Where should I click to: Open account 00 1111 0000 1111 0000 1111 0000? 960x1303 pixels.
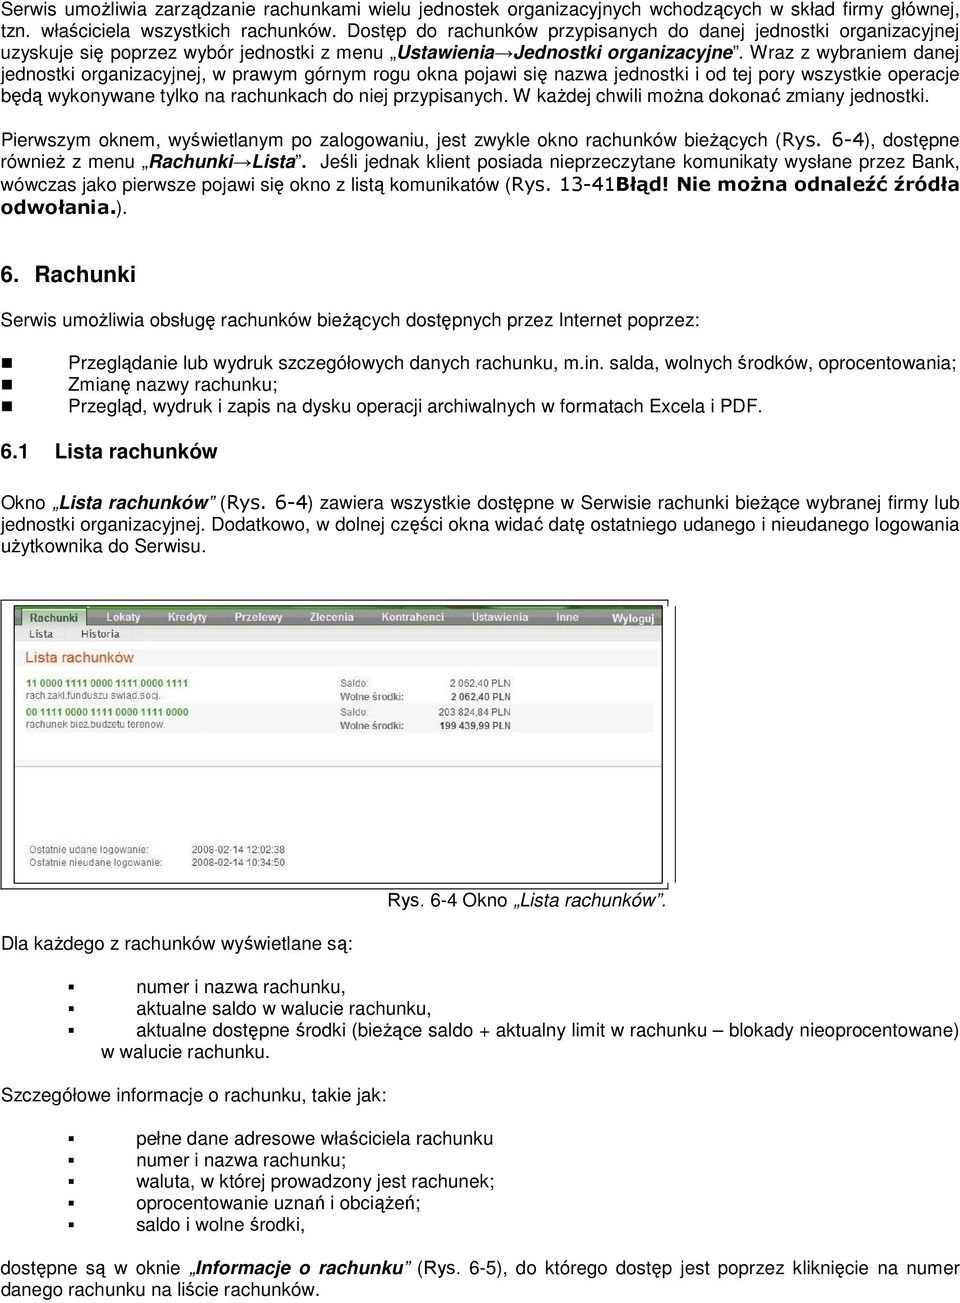(107, 712)
